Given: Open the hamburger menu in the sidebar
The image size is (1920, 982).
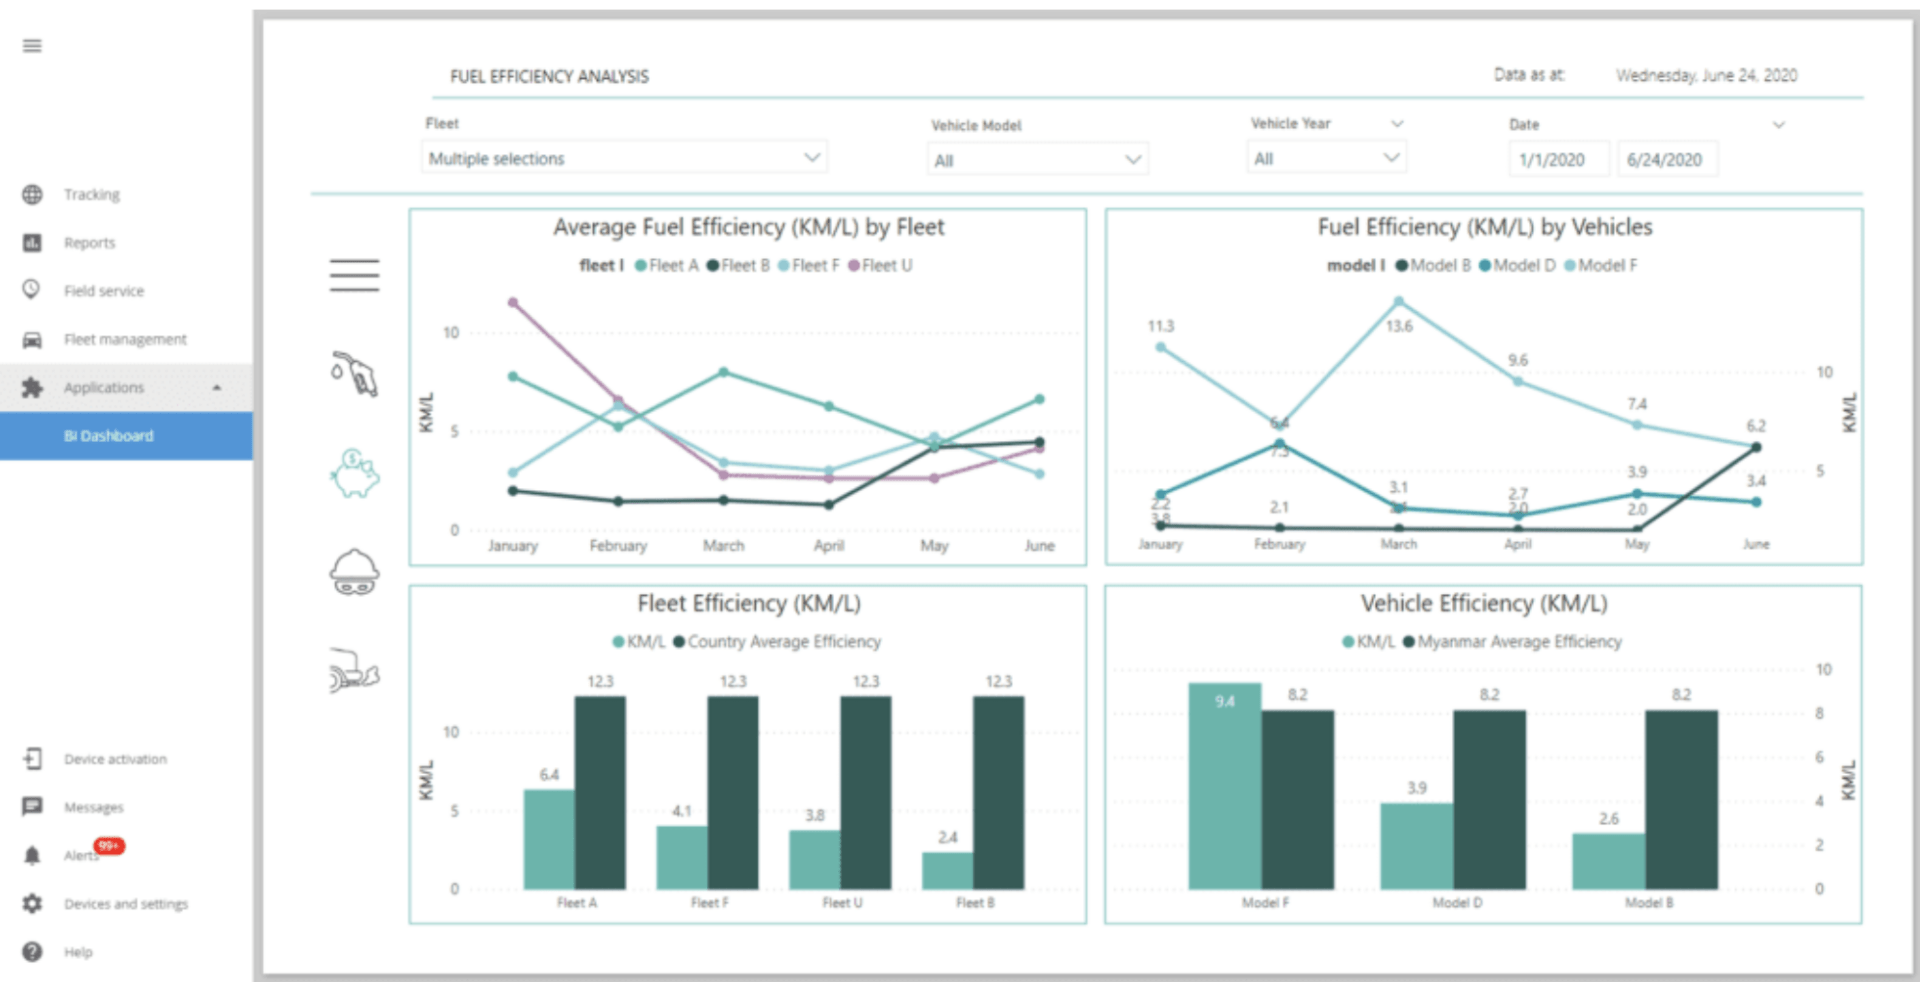Looking at the screenshot, I should point(32,46).
